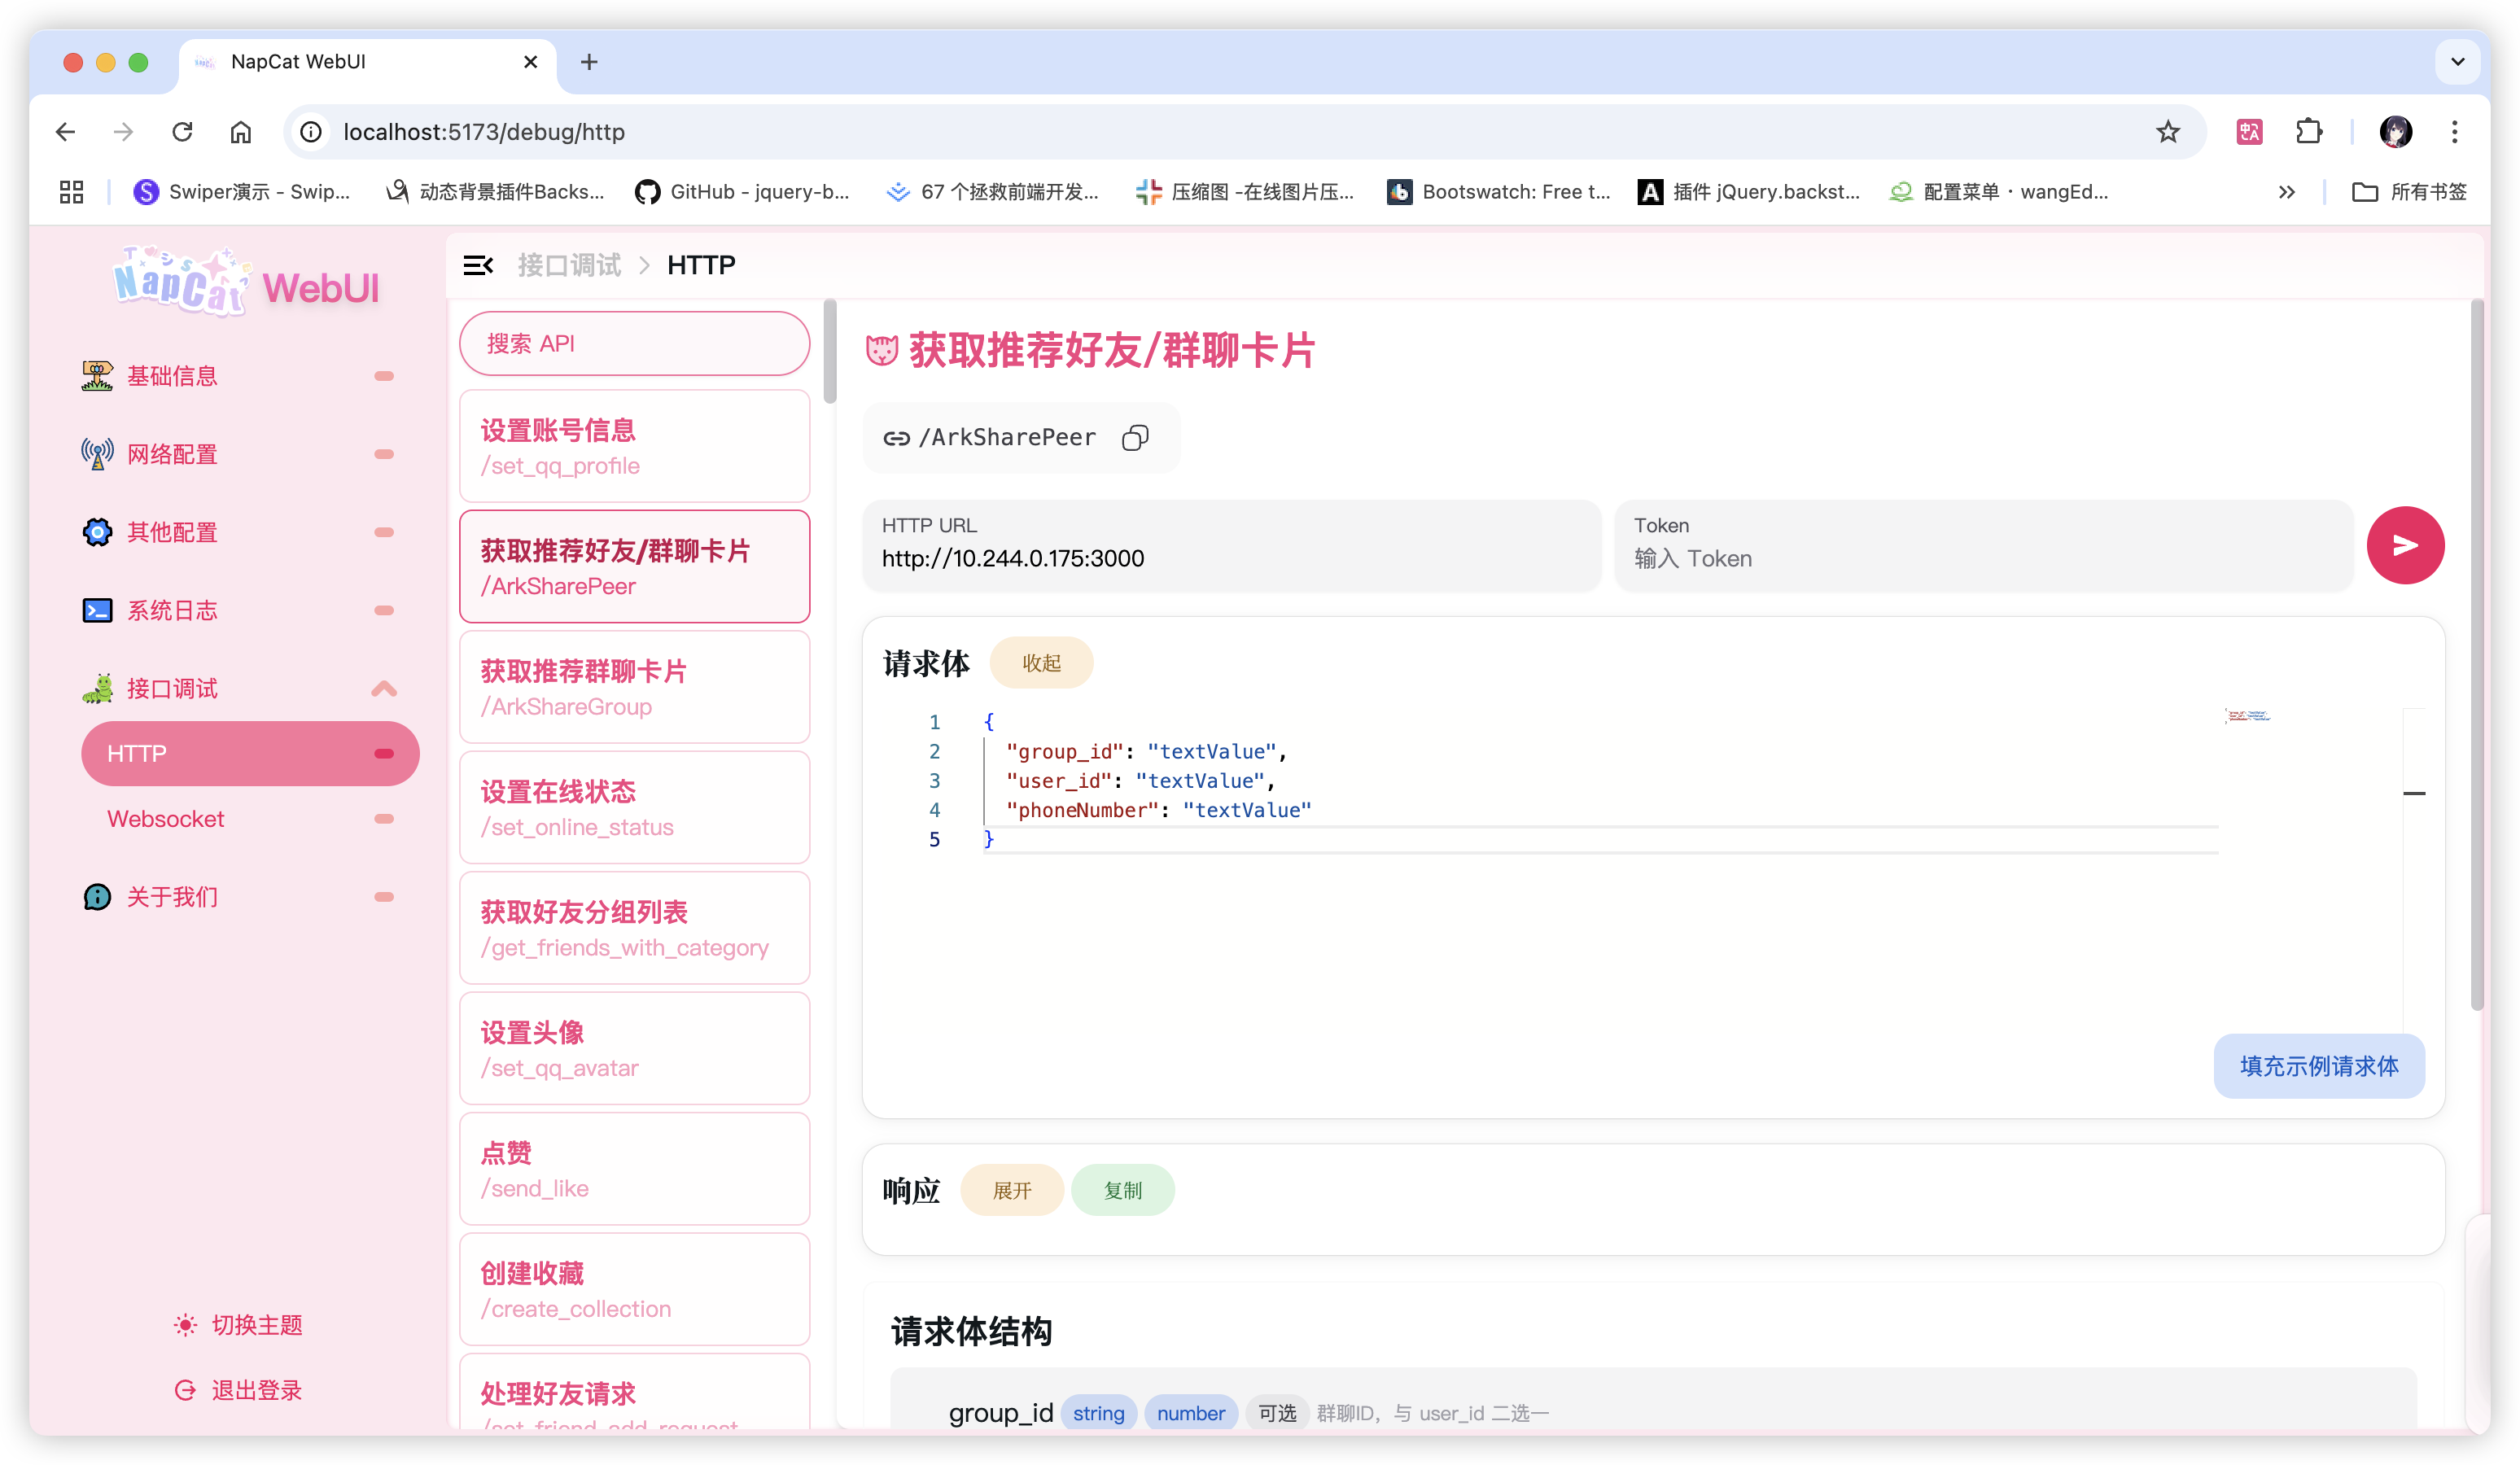The image size is (2520, 1465).
Task: Collapse the request body with 收起
Action: tap(1041, 663)
